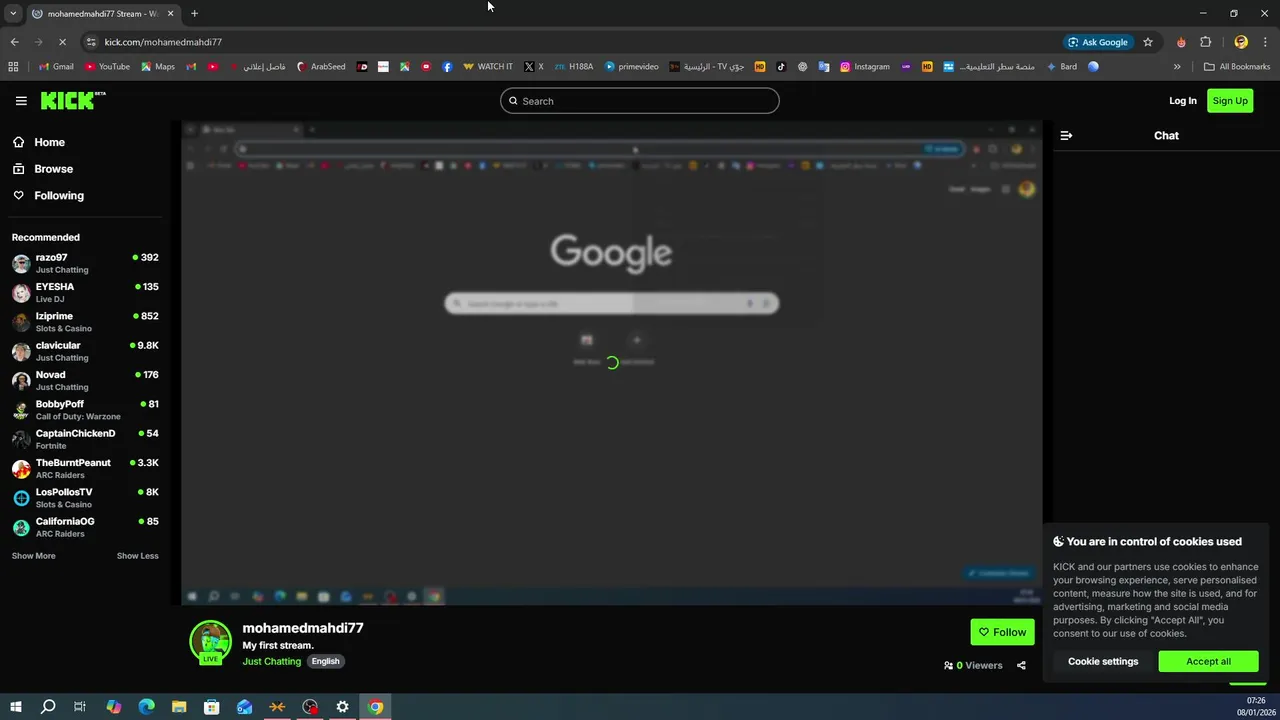Click the address bar URL
This screenshot has height=720, width=1280.
[x=163, y=42]
